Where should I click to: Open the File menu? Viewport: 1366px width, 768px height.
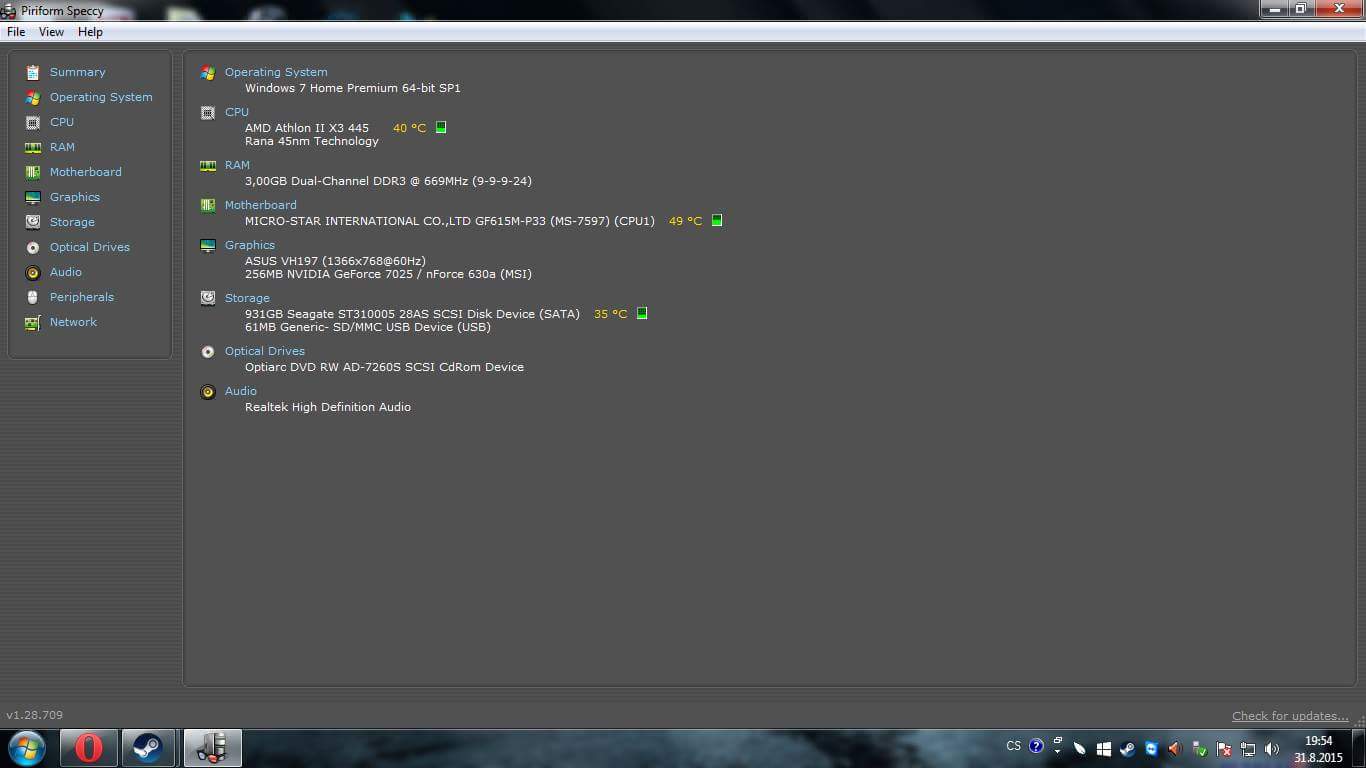click(x=16, y=32)
